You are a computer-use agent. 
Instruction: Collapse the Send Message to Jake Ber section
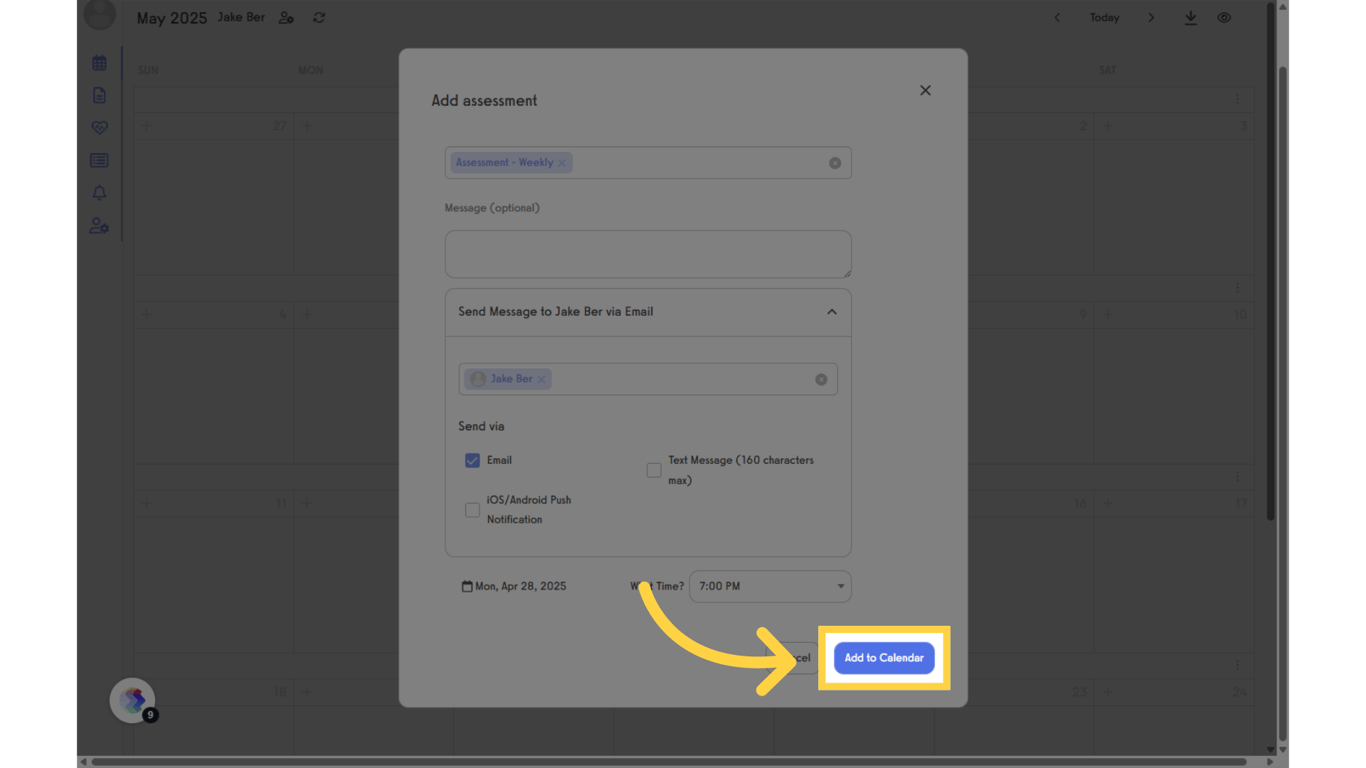coord(832,312)
